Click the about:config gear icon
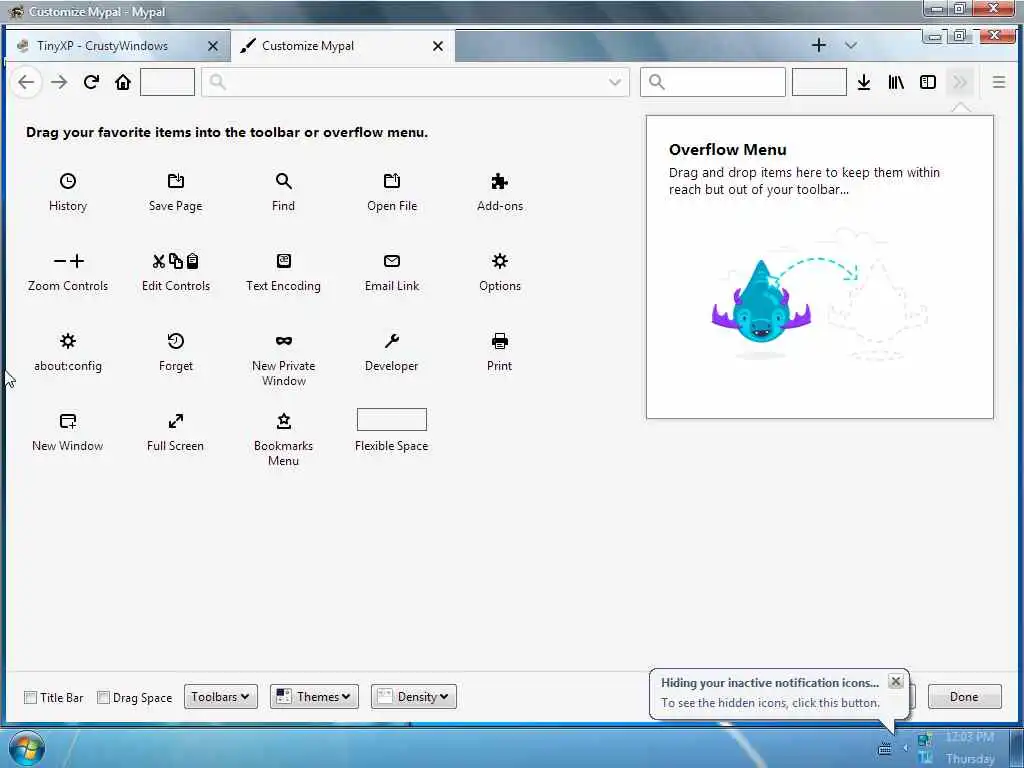Screen dimensions: 1024x768 [x=68, y=341]
